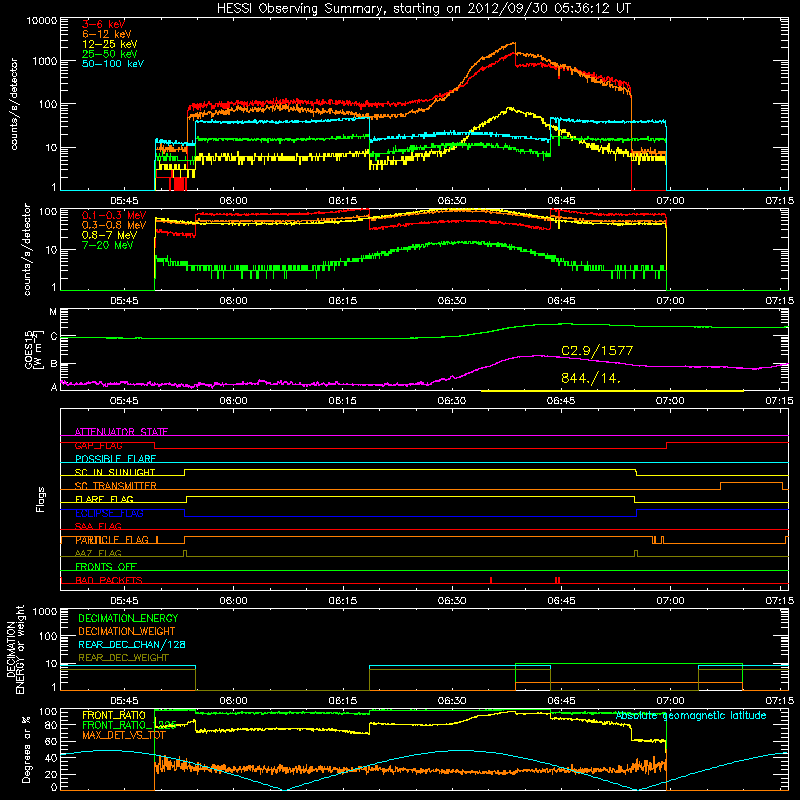
Task: Click the MAX_DET_VS_TOT legend label
Action: [x=124, y=735]
